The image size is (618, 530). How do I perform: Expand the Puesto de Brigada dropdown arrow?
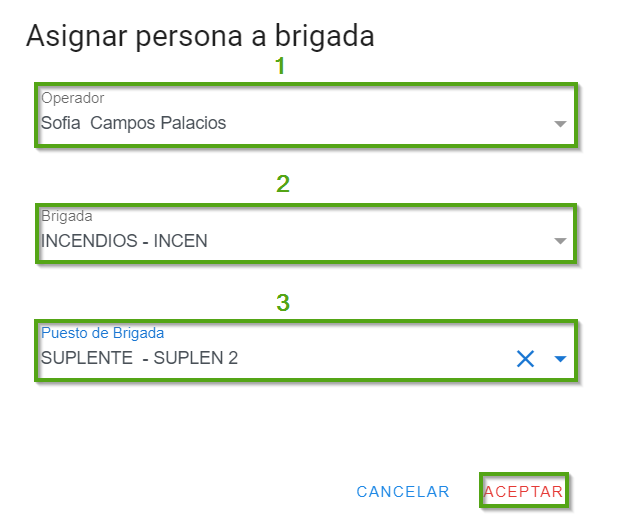tap(560, 359)
